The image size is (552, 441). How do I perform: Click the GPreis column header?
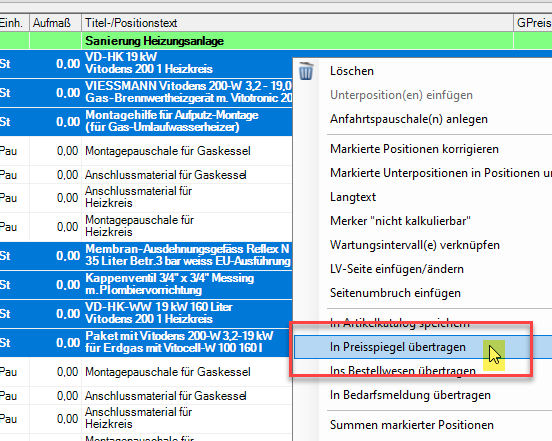coord(533,23)
